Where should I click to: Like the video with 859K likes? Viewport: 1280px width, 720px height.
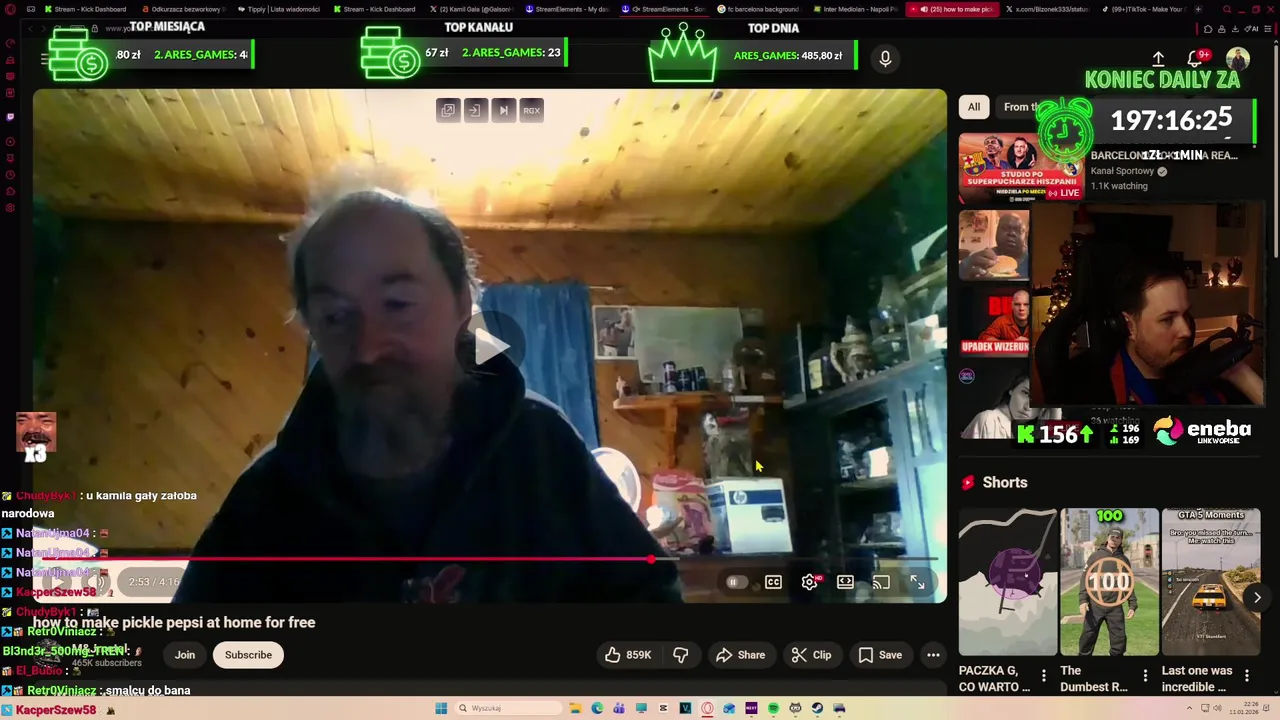pos(628,655)
